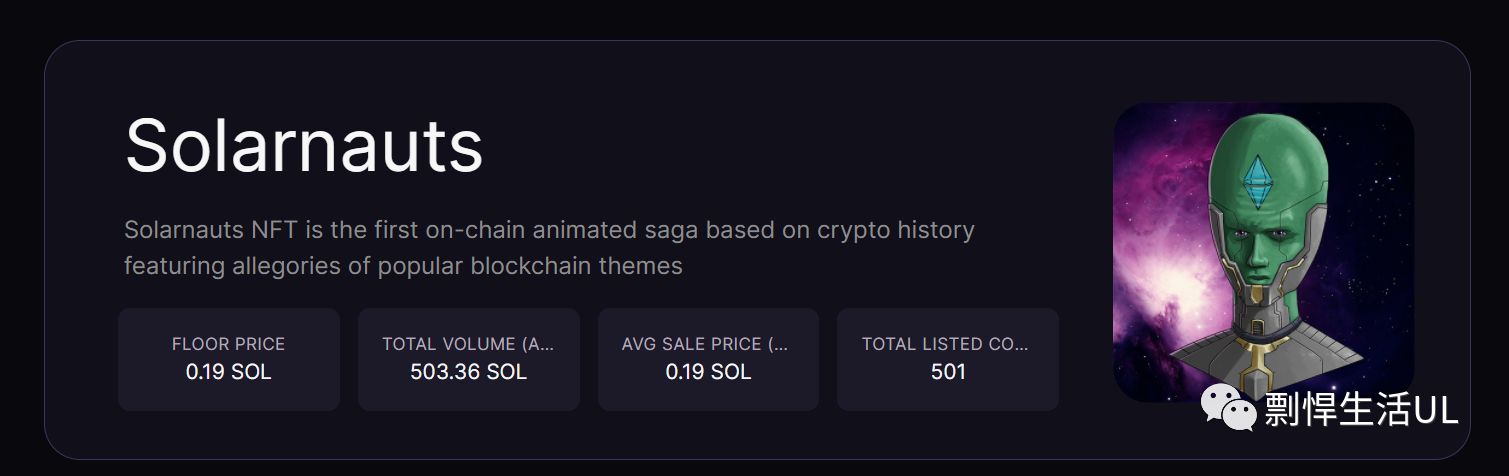Click the truncated AVG SALE PRICE (... label
The height and width of the screenshot is (476, 1509).
pos(705,344)
